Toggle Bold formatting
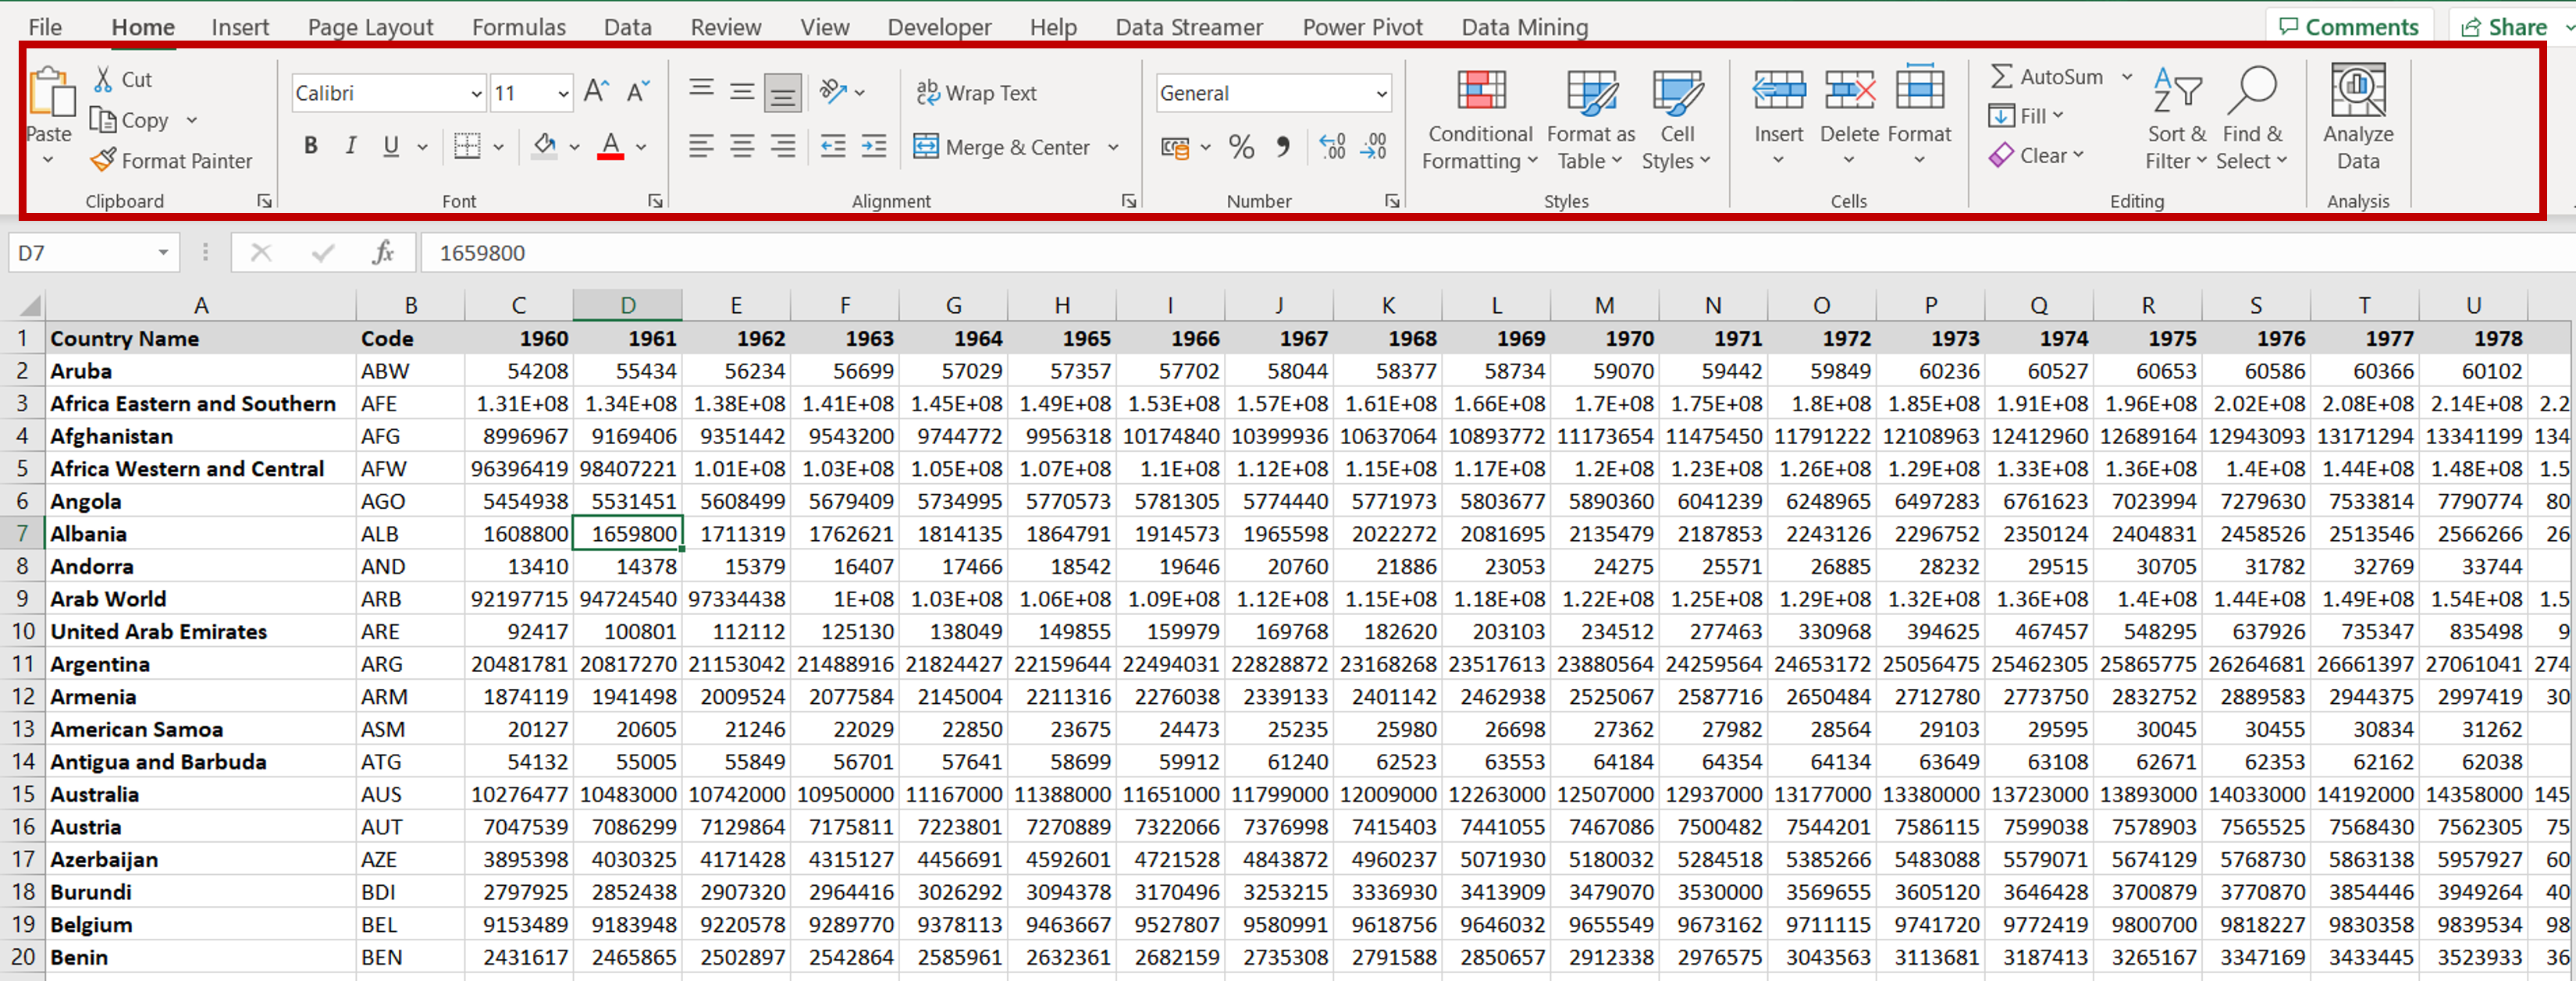This screenshot has width=2576, height=981. (x=311, y=147)
